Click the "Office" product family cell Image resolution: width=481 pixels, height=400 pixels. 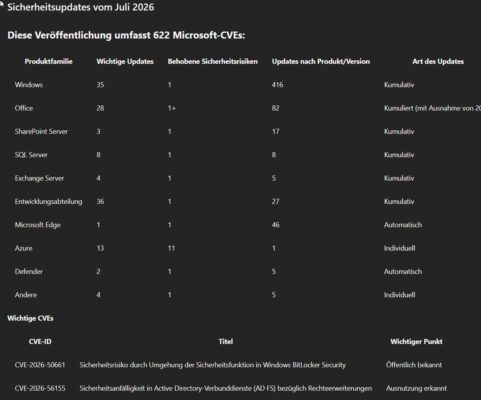pyautogui.click(x=24, y=108)
